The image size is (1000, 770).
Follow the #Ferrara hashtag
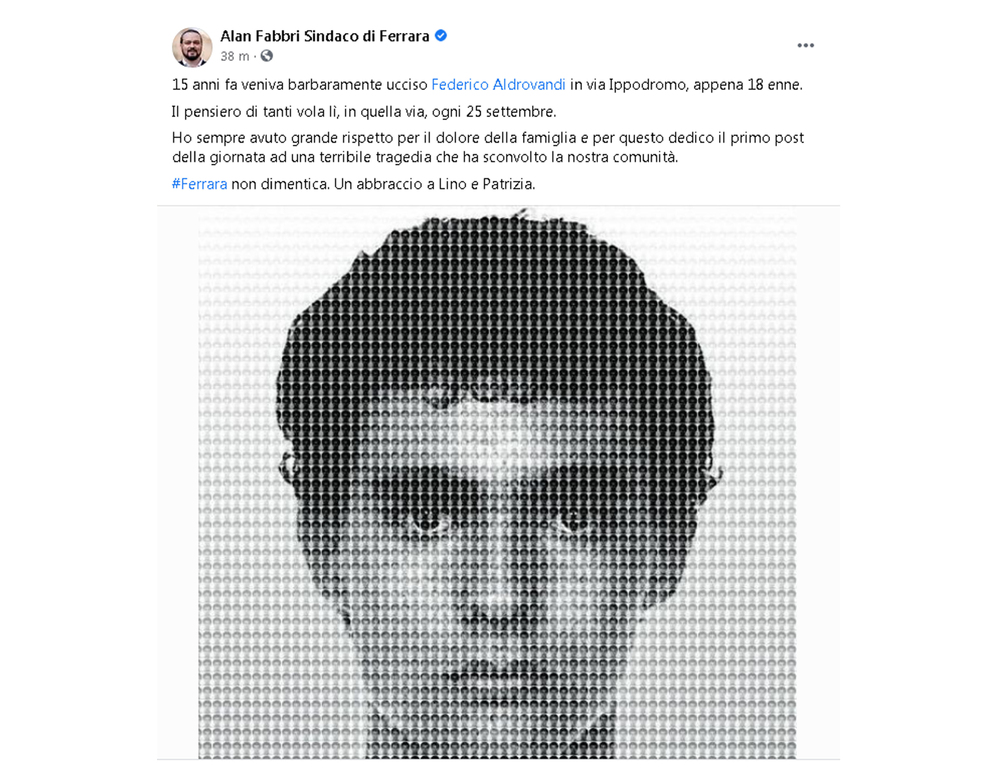[x=200, y=184]
